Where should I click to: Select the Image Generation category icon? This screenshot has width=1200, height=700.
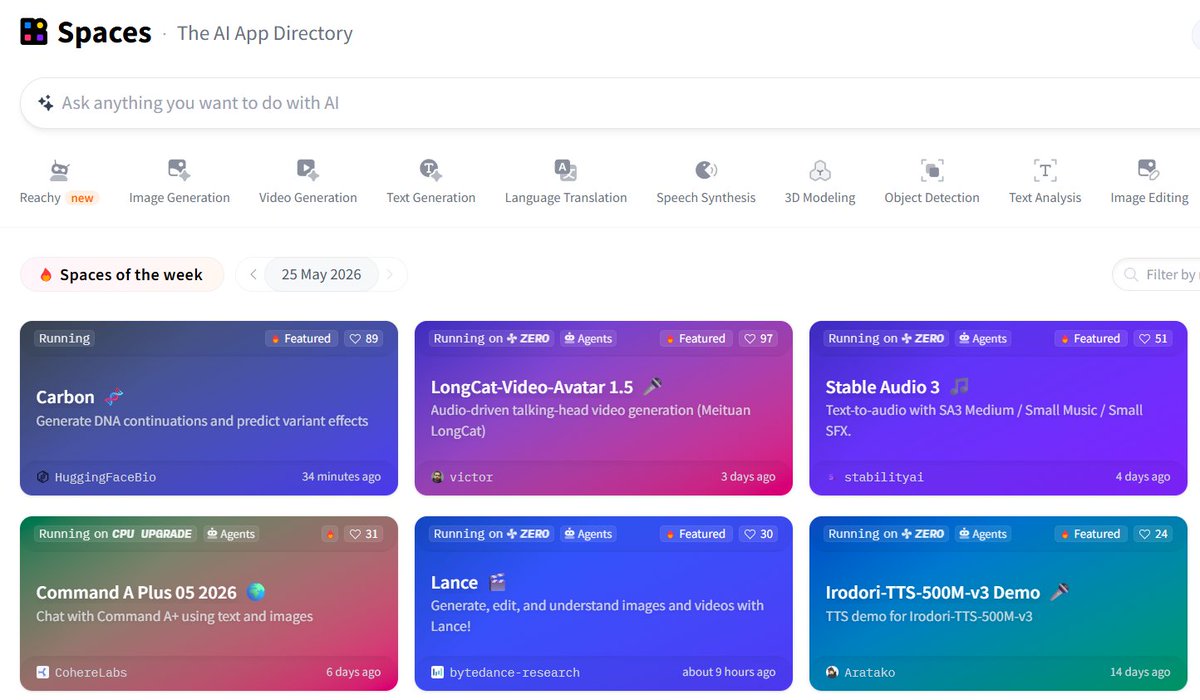click(x=179, y=170)
